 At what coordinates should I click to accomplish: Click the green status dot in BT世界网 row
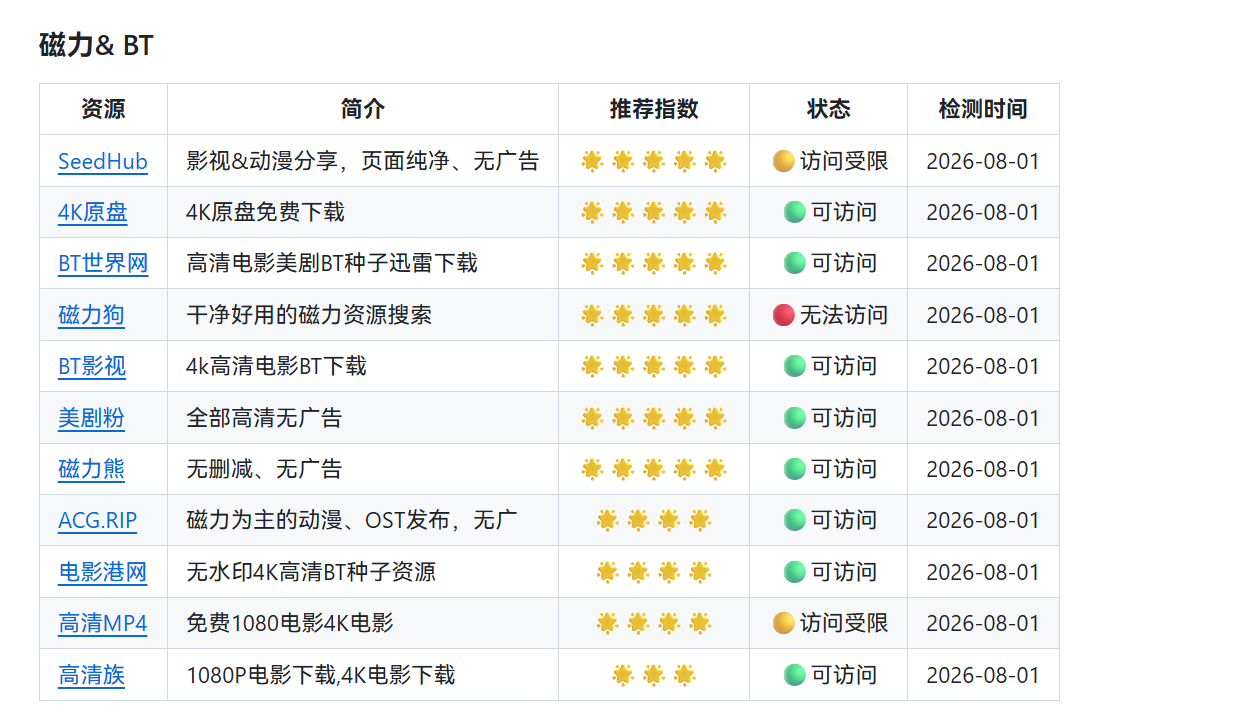[x=795, y=263]
